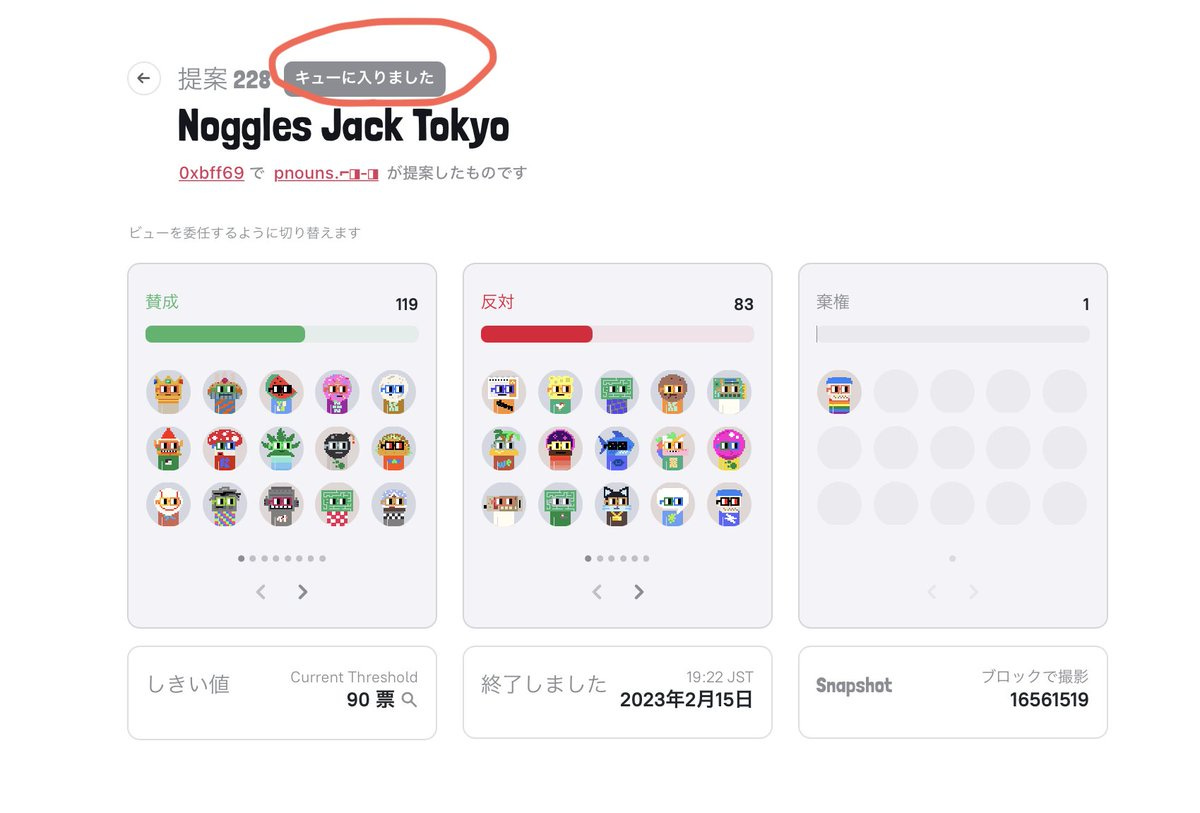Open the Snapshot block info card
The height and width of the screenshot is (813, 1200).
pyautogui.click(x=953, y=692)
